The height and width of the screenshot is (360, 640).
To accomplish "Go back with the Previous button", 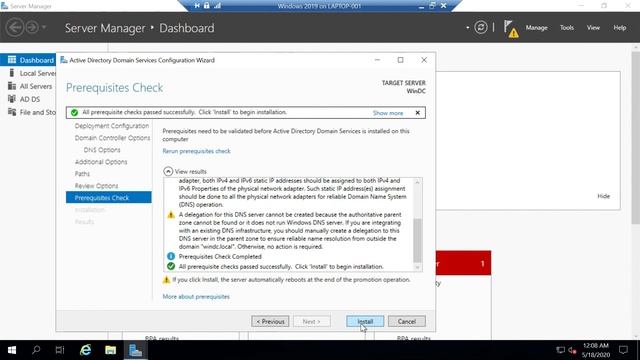I will pyautogui.click(x=270, y=321).
